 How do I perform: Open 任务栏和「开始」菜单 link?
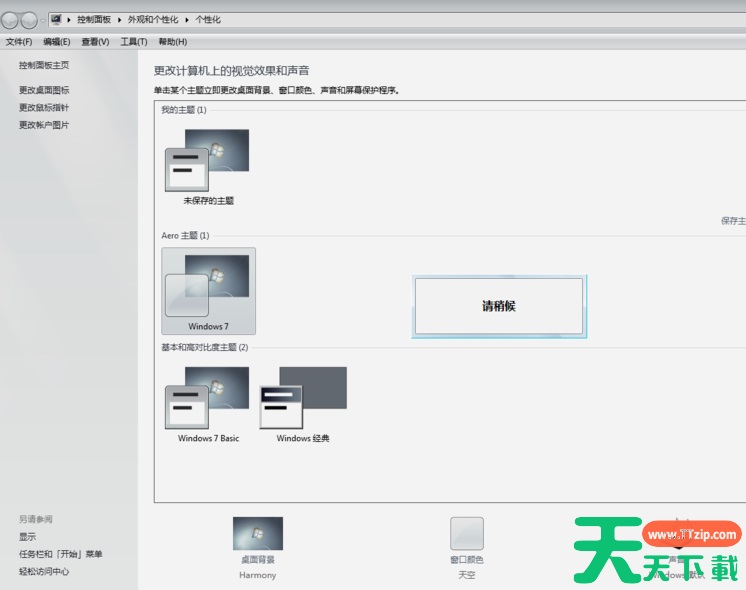tap(60, 554)
